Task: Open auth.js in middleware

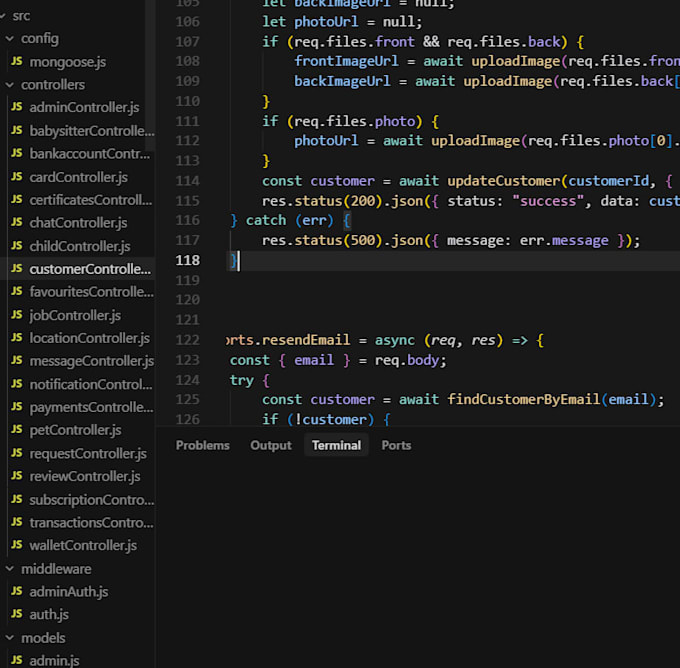Action: coord(49,615)
